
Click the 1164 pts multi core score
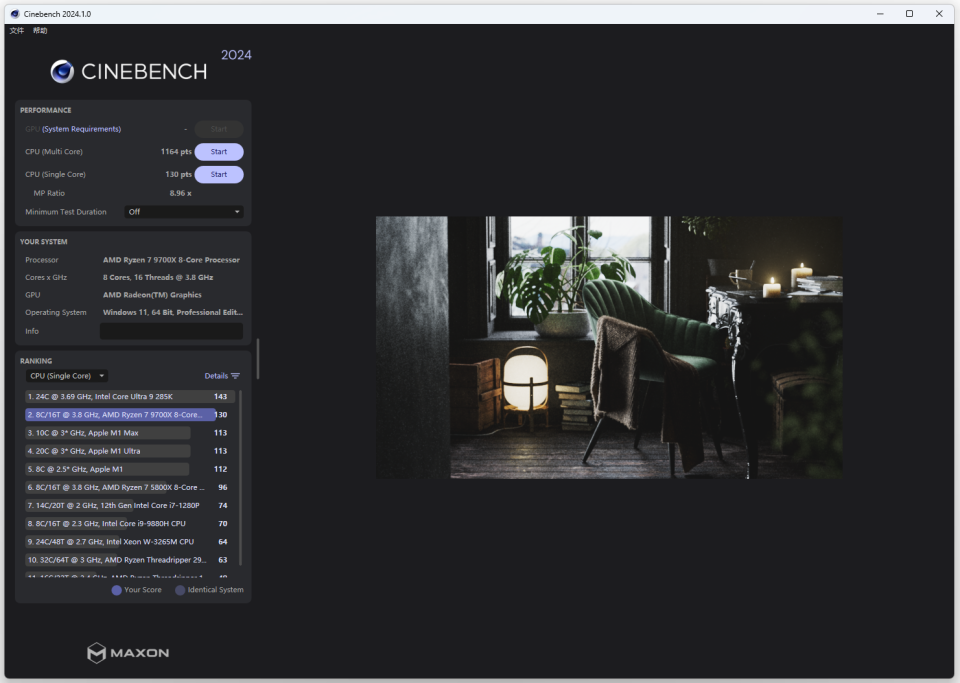click(x=176, y=152)
